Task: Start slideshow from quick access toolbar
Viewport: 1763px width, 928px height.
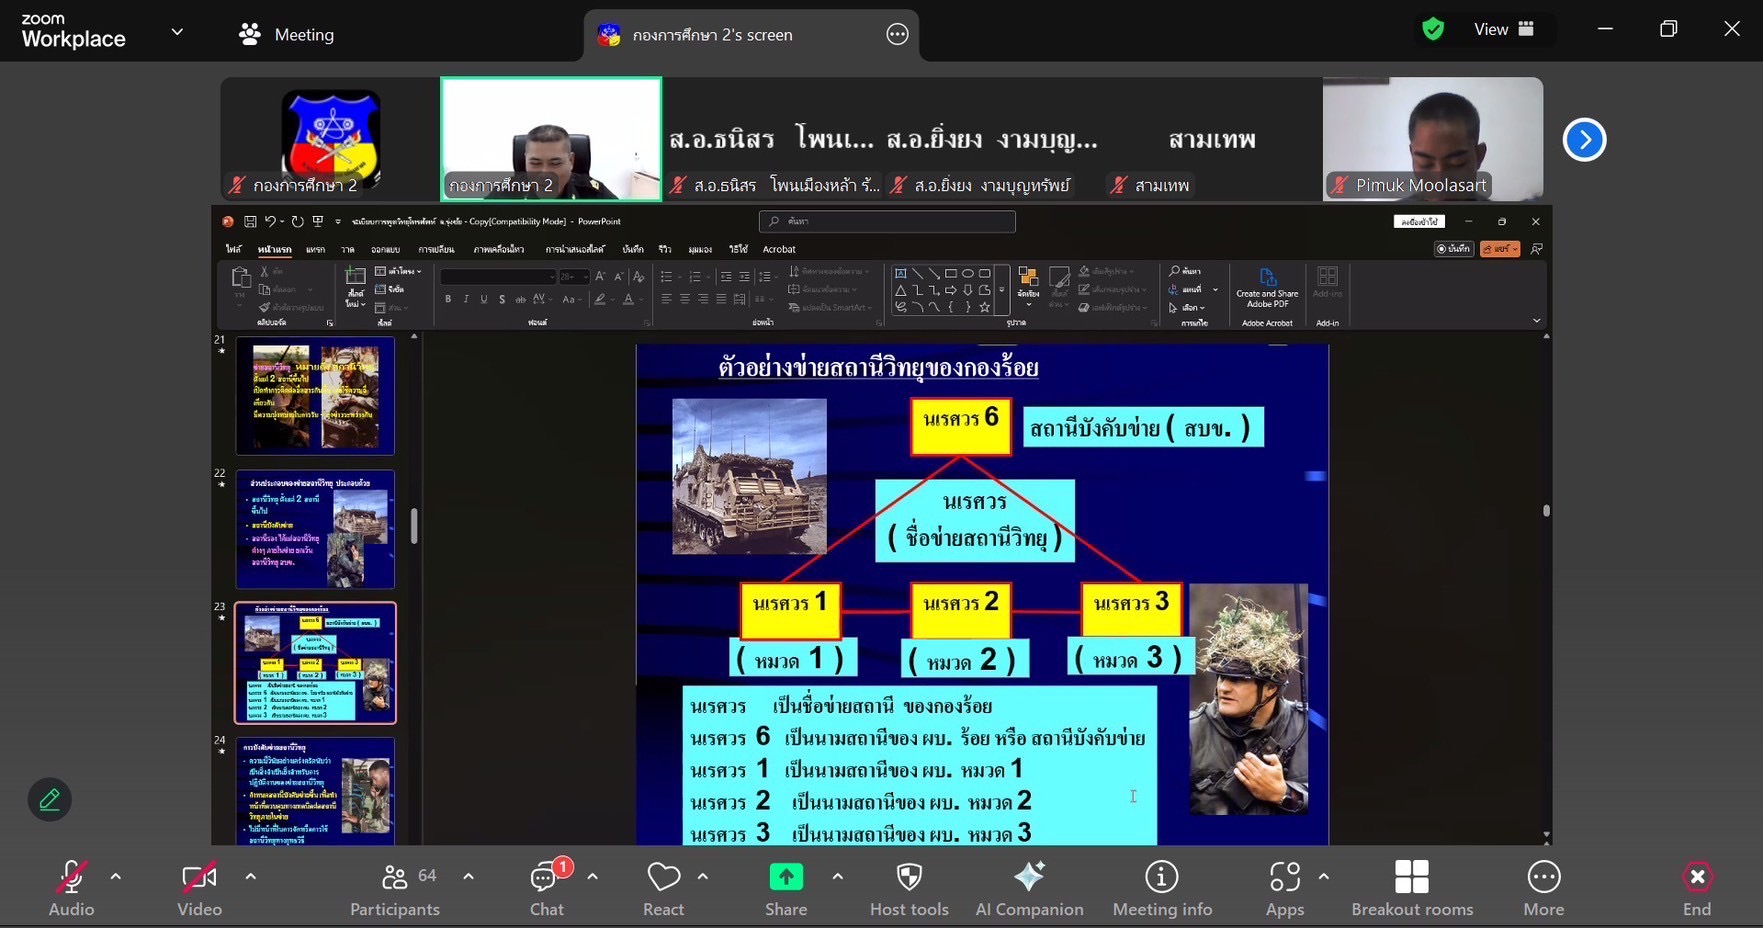Action: (x=318, y=221)
